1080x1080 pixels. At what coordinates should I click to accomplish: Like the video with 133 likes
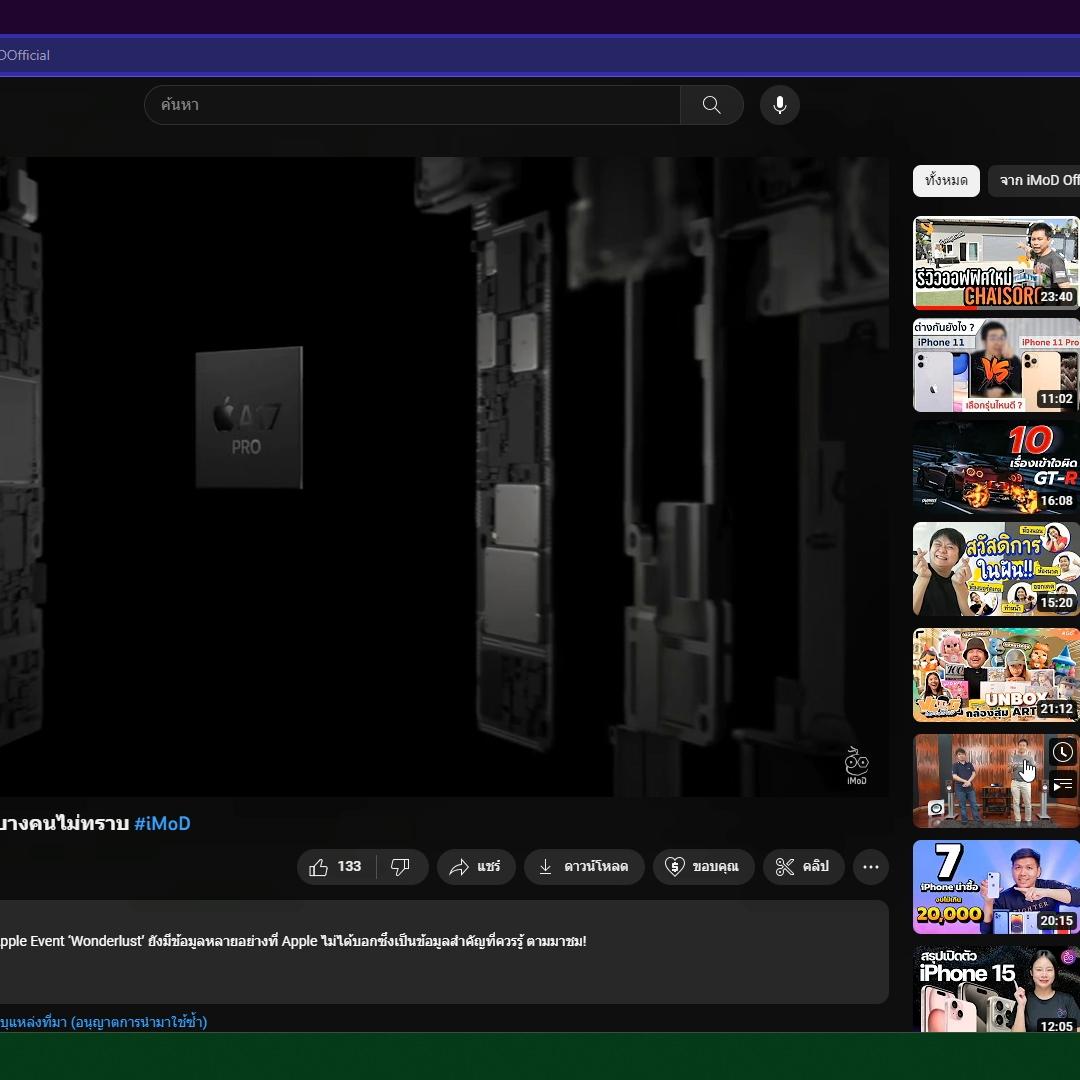click(x=336, y=866)
